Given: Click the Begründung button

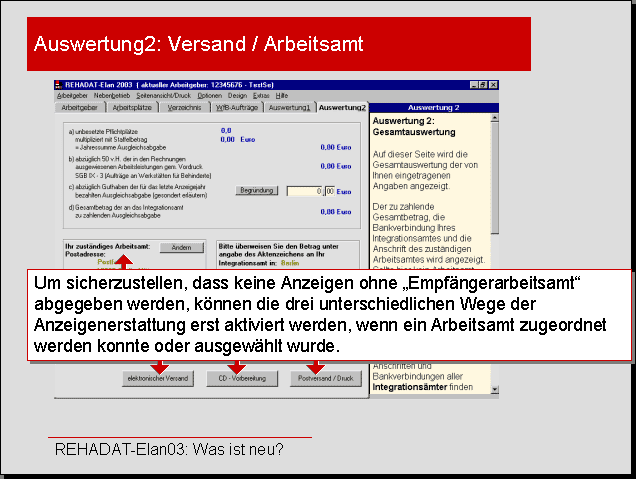Looking at the screenshot, I should [256, 190].
